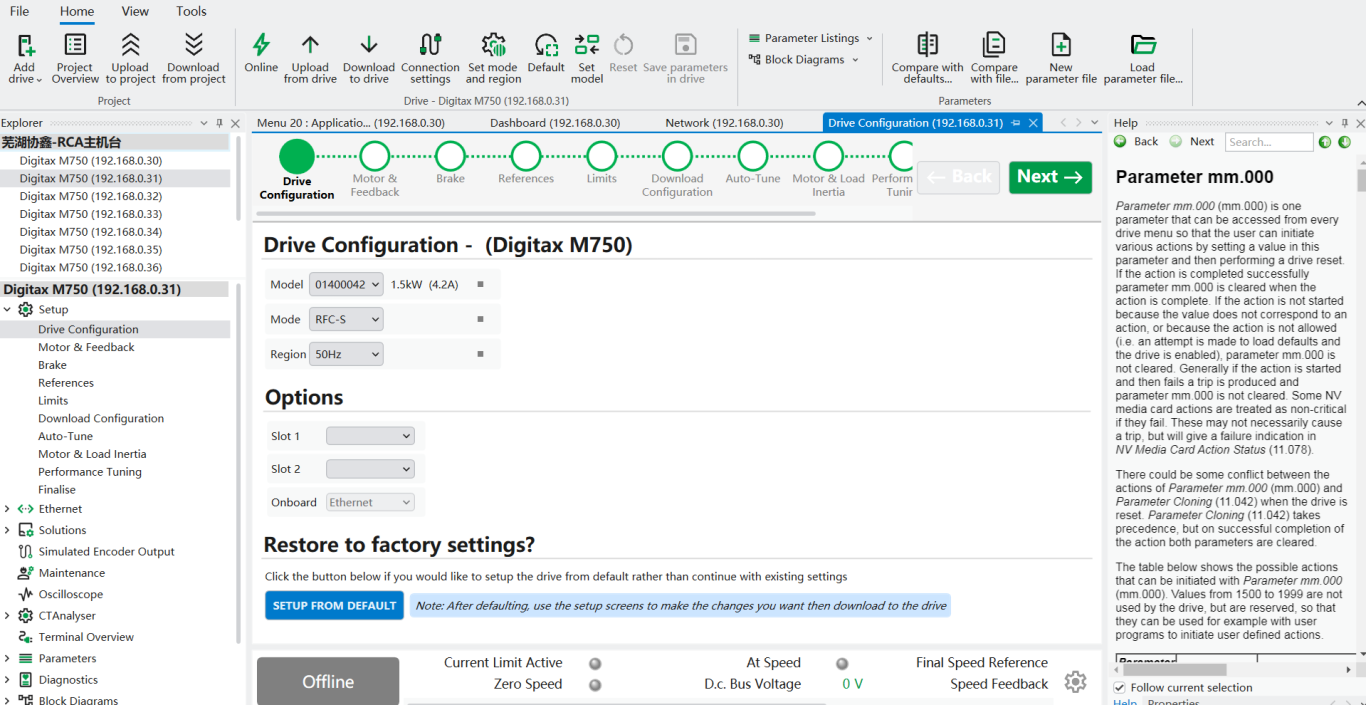Open the Region 50Hz dropdown
1366x705 pixels.
click(x=346, y=354)
